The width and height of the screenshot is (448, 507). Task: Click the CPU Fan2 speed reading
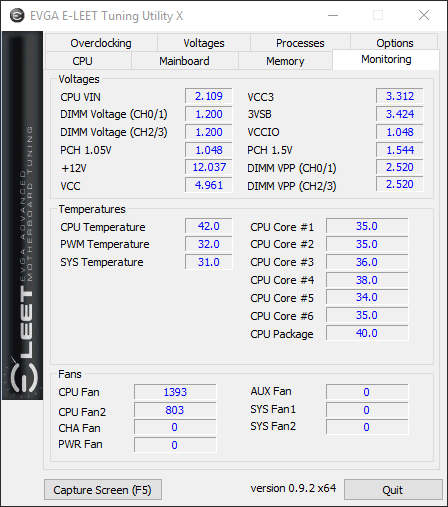[x=175, y=410]
